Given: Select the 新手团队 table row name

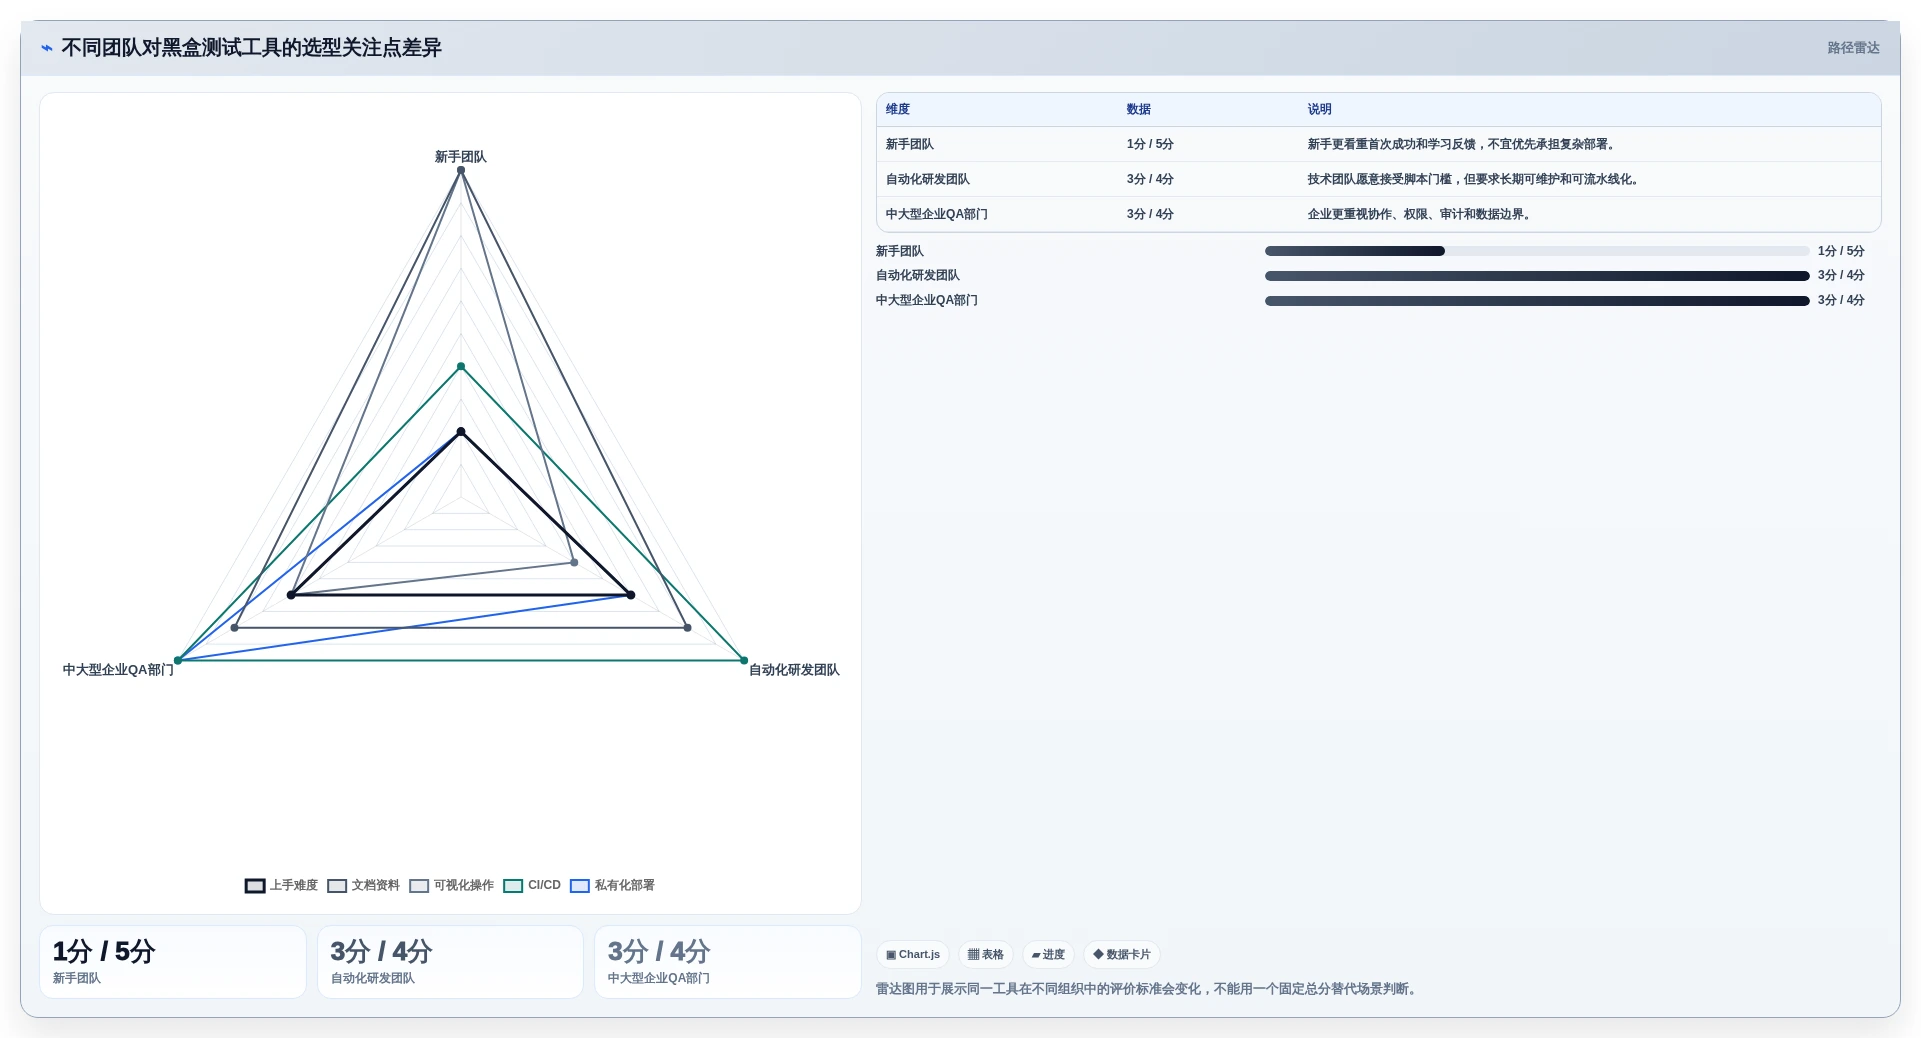Looking at the screenshot, I should point(910,145).
